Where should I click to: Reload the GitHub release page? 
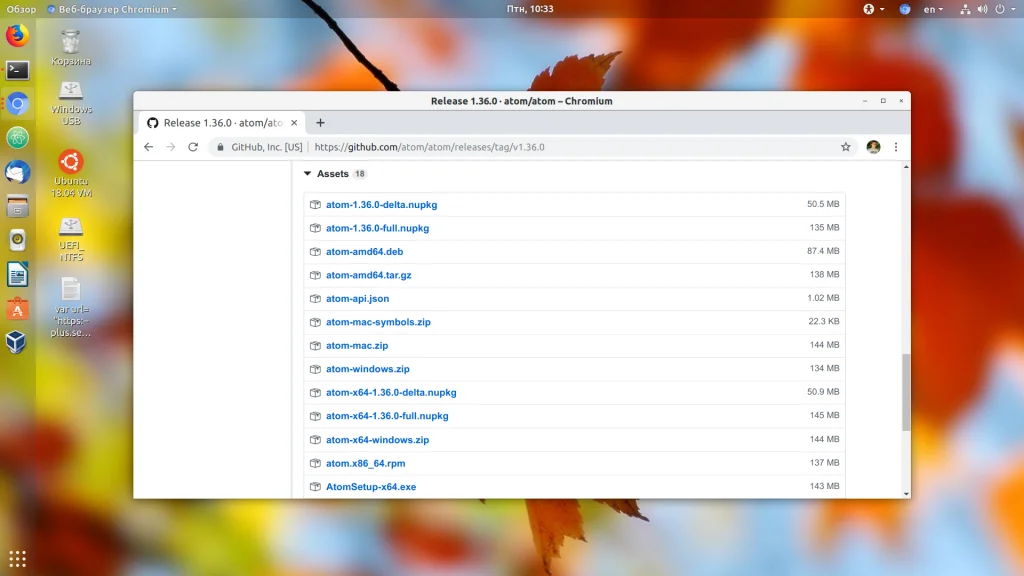[x=193, y=147]
